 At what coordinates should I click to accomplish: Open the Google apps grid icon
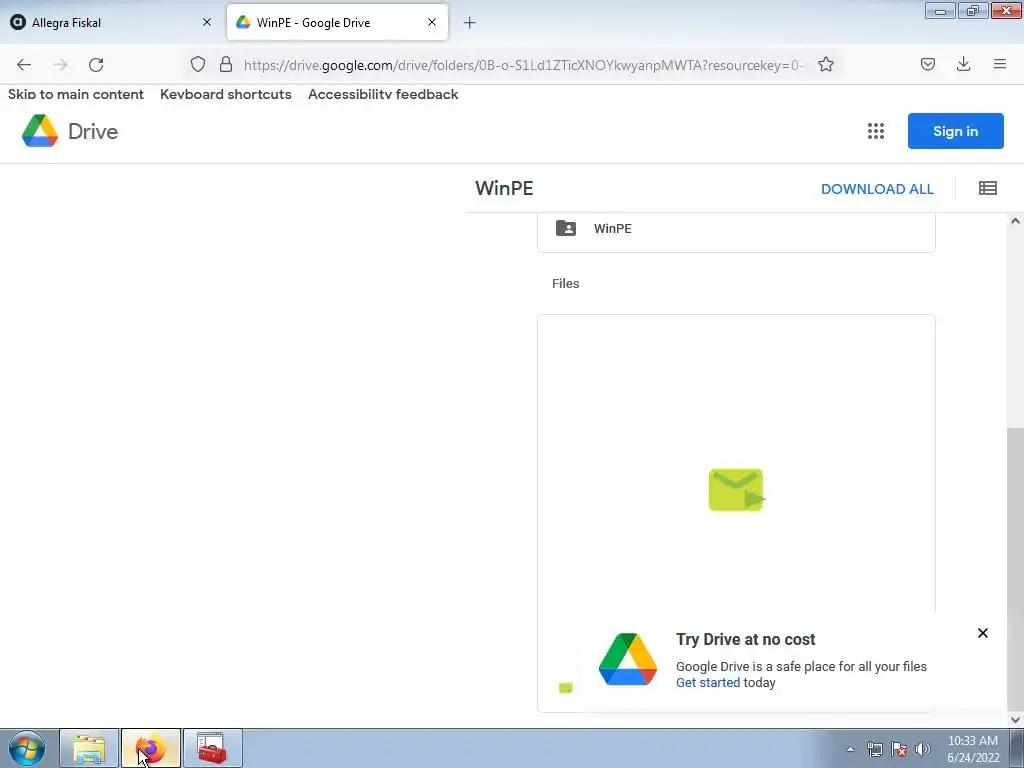point(876,131)
